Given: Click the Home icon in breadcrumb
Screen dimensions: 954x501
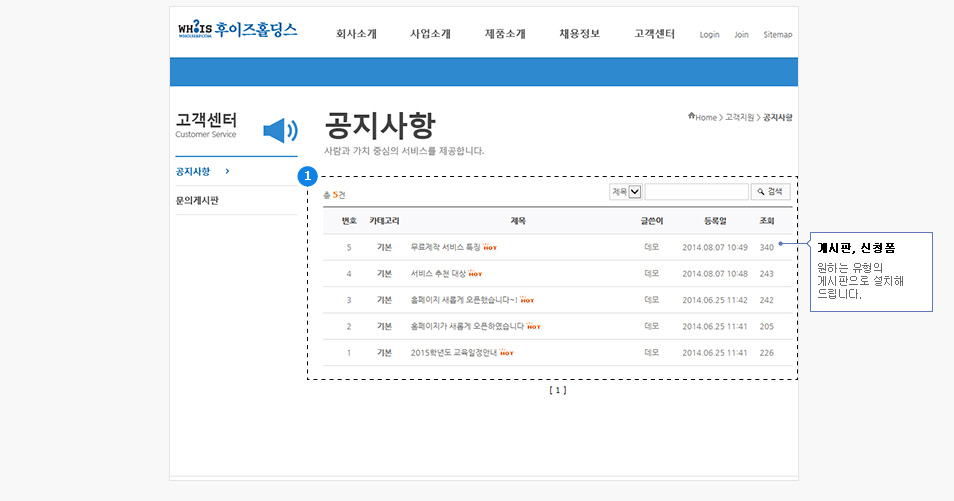Looking at the screenshot, I should [692, 117].
